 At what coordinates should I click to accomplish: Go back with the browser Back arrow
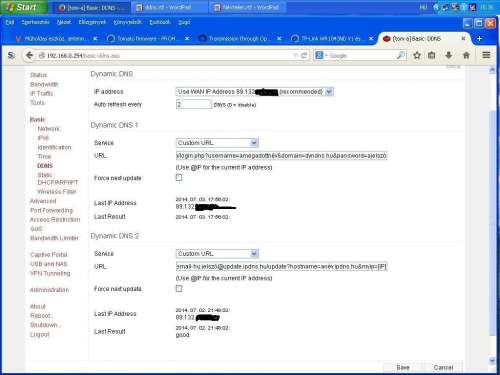pos(29,55)
